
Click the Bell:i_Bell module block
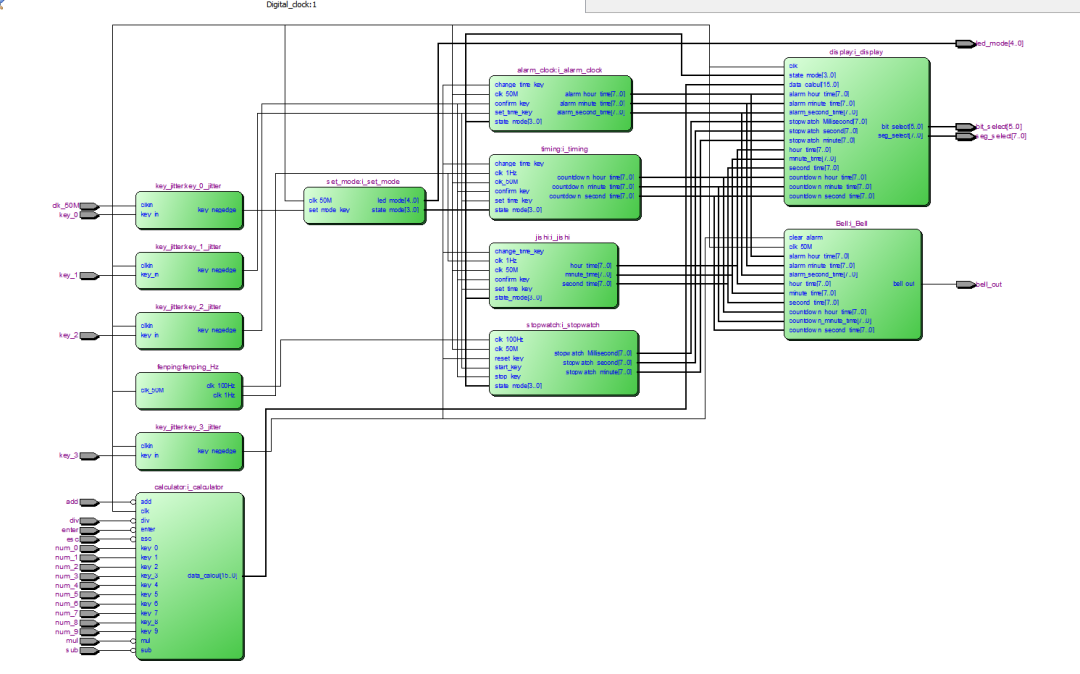852,285
